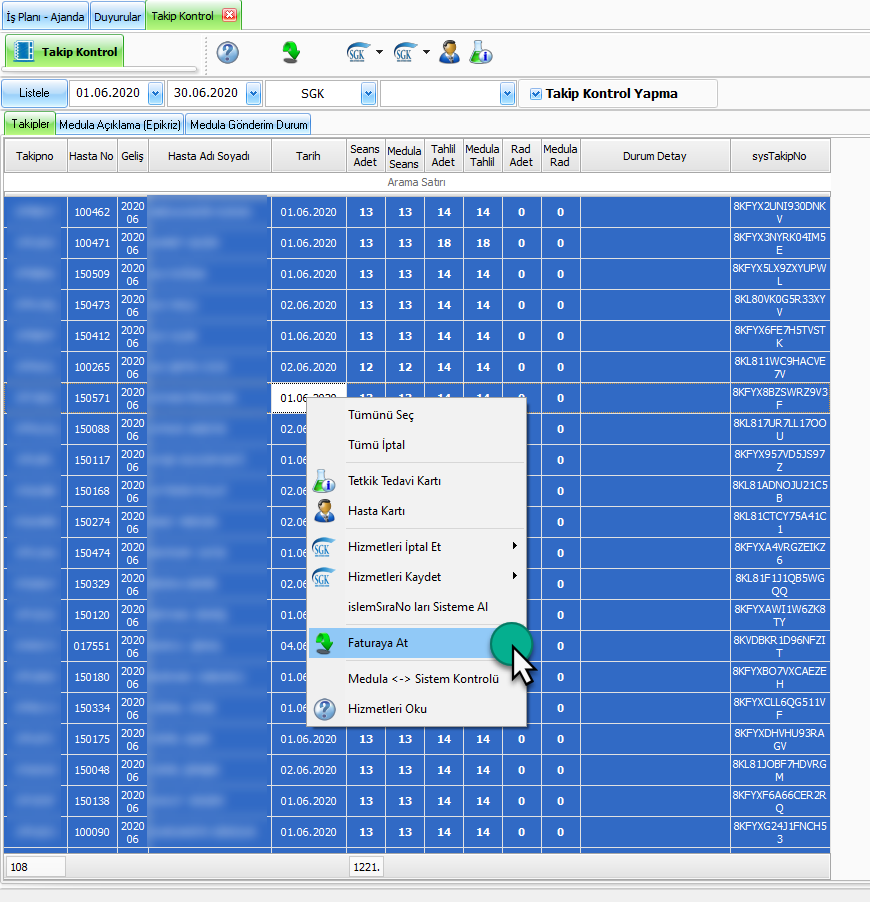The width and height of the screenshot is (870, 902).
Task: Sort by sysTakipNo column header
Action: [780, 156]
